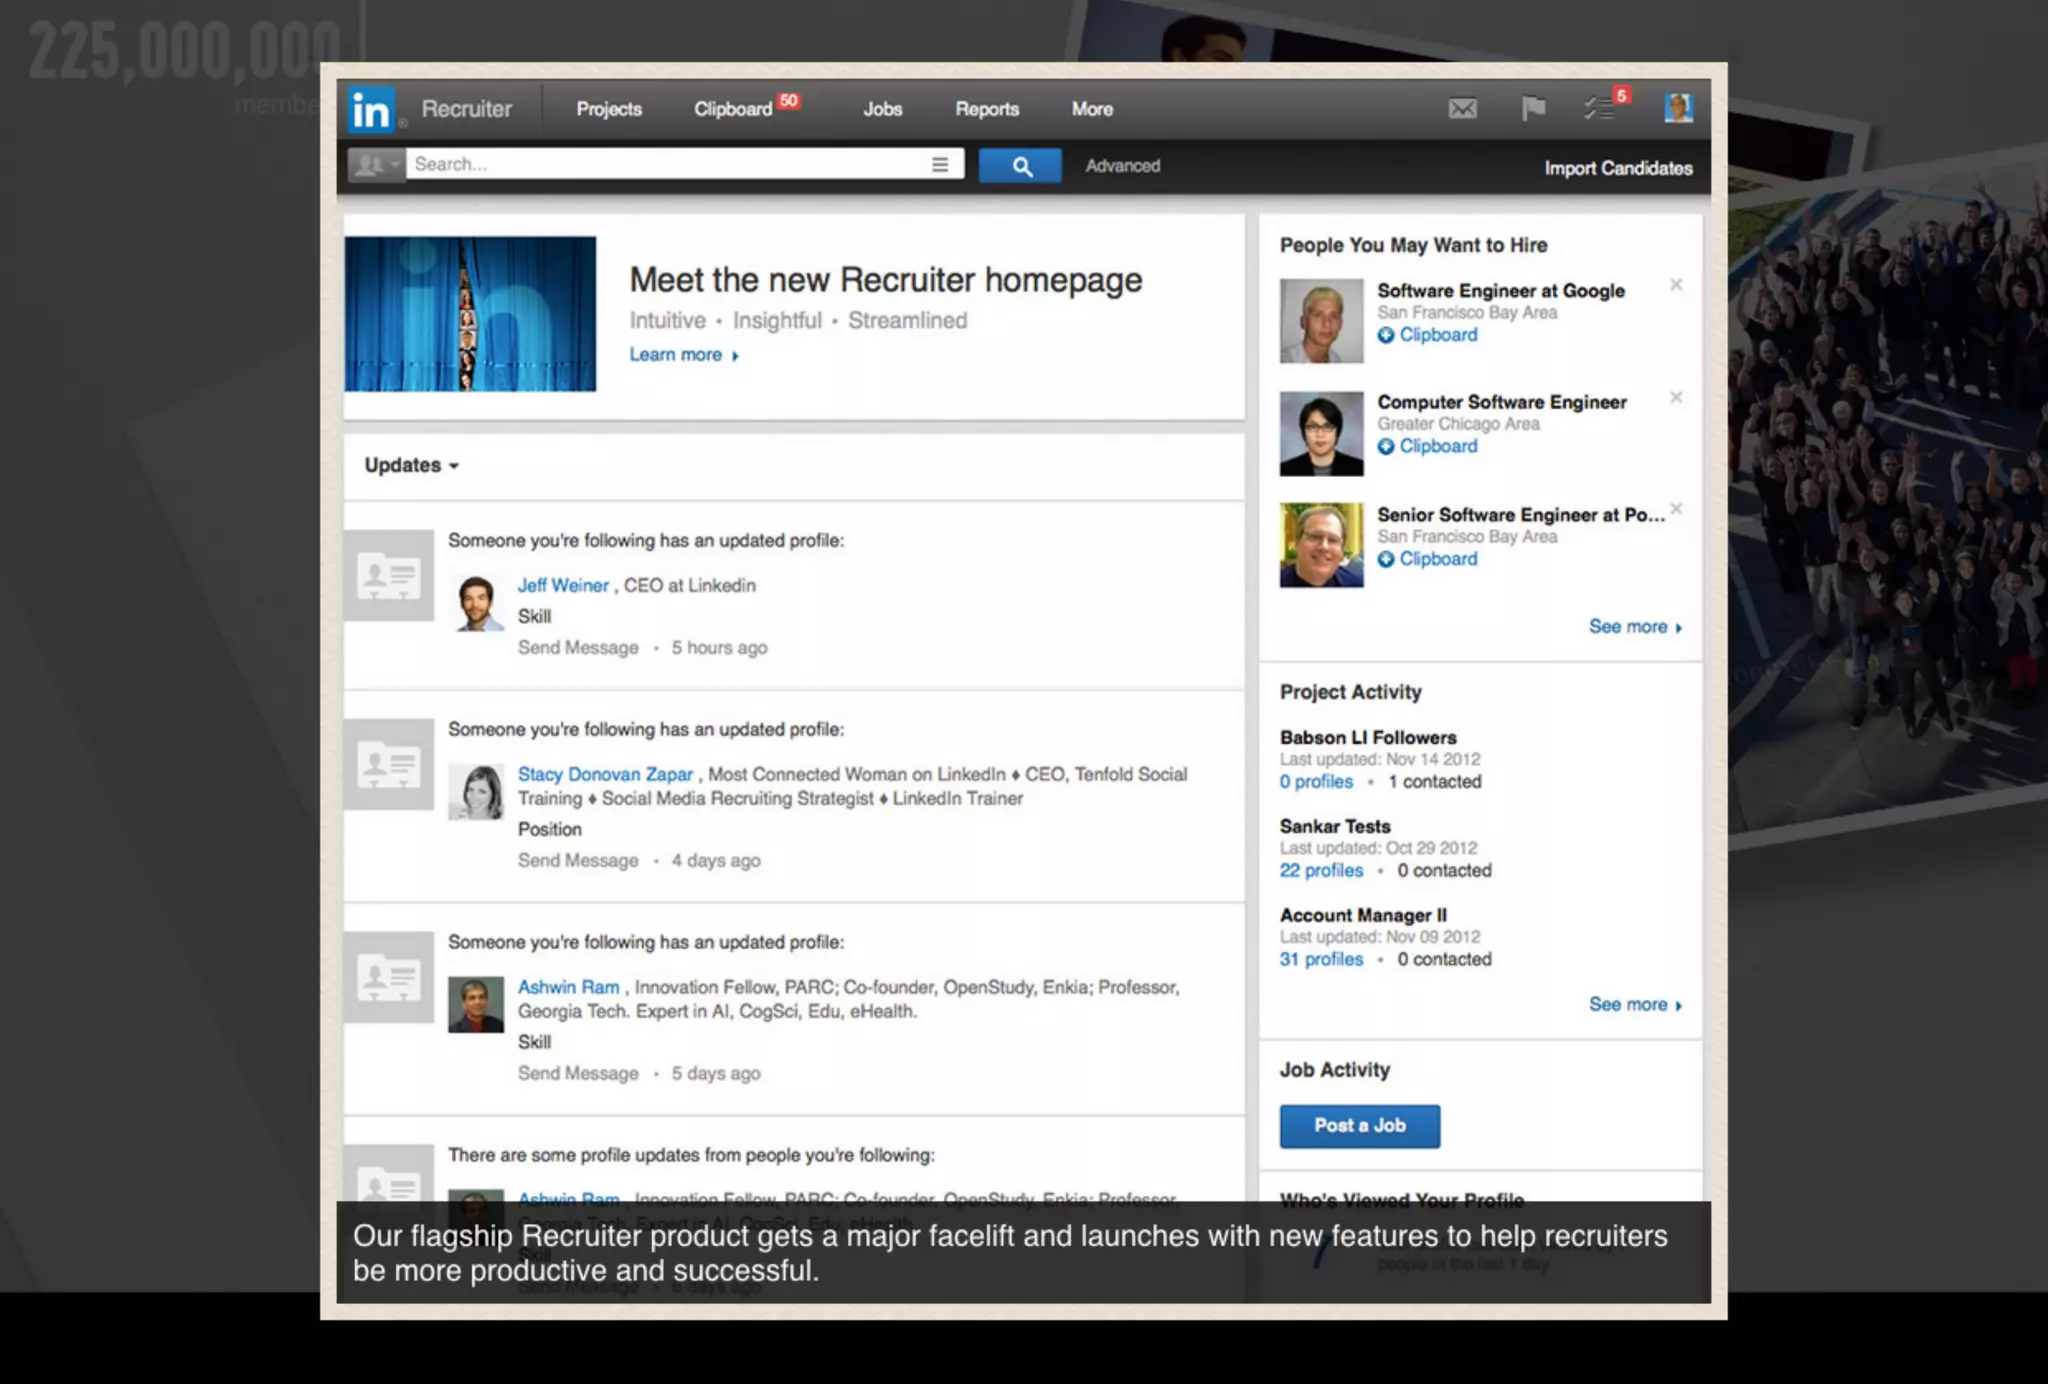This screenshot has width=2048, height=1384.
Task: Open the Clipboard menu
Action: coord(733,109)
